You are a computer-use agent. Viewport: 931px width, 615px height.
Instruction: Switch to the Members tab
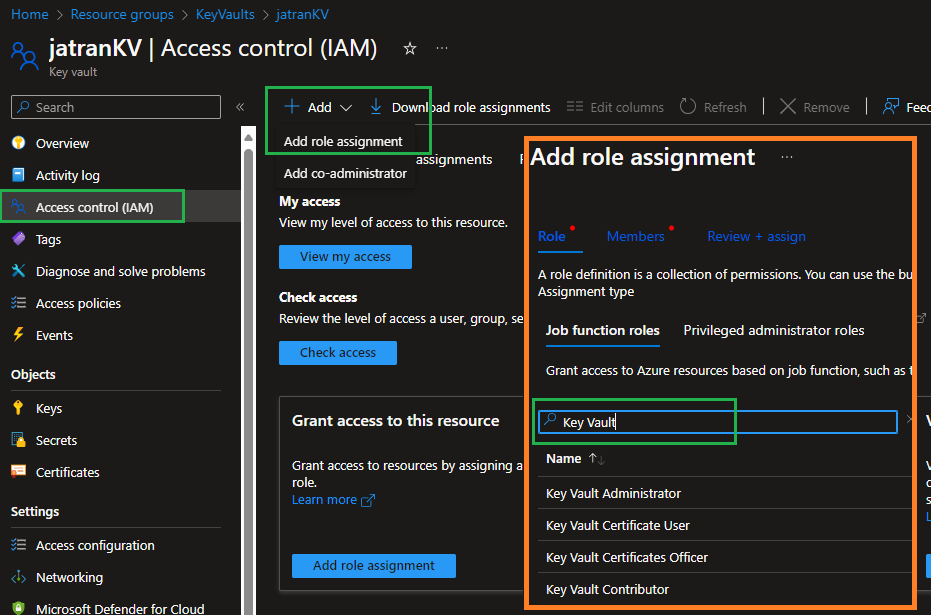click(x=635, y=236)
